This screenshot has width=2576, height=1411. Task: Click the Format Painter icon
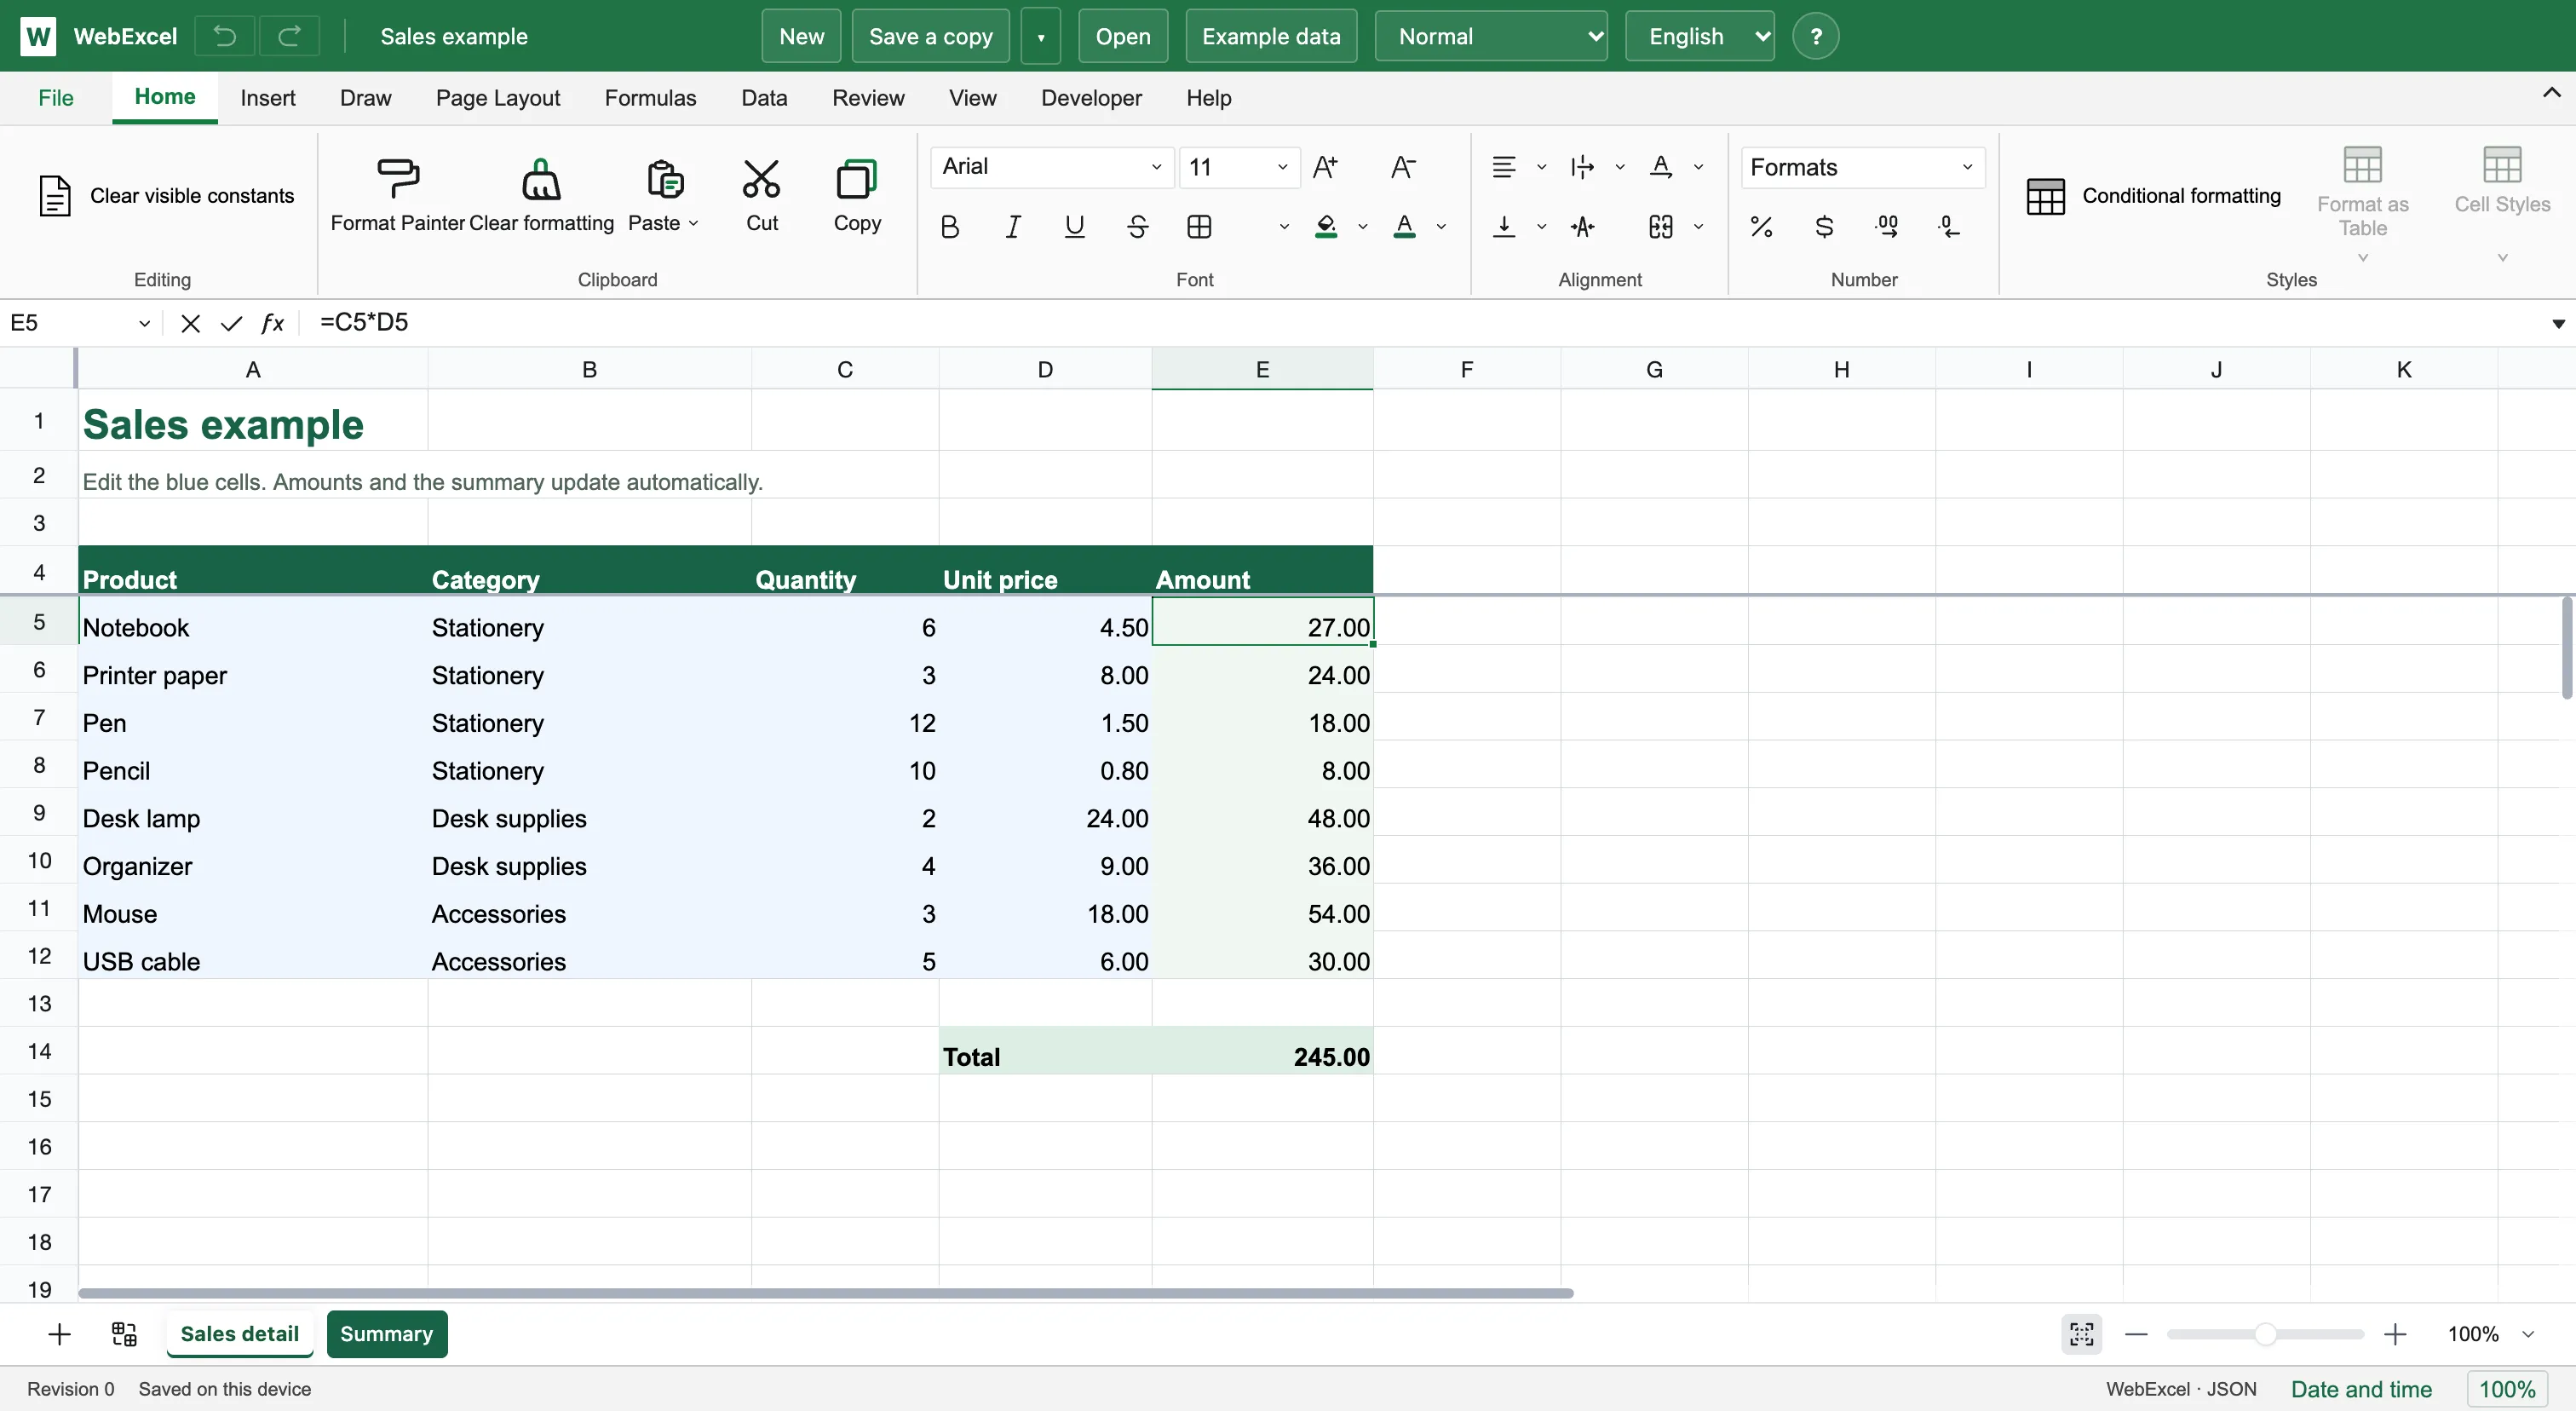coord(398,179)
